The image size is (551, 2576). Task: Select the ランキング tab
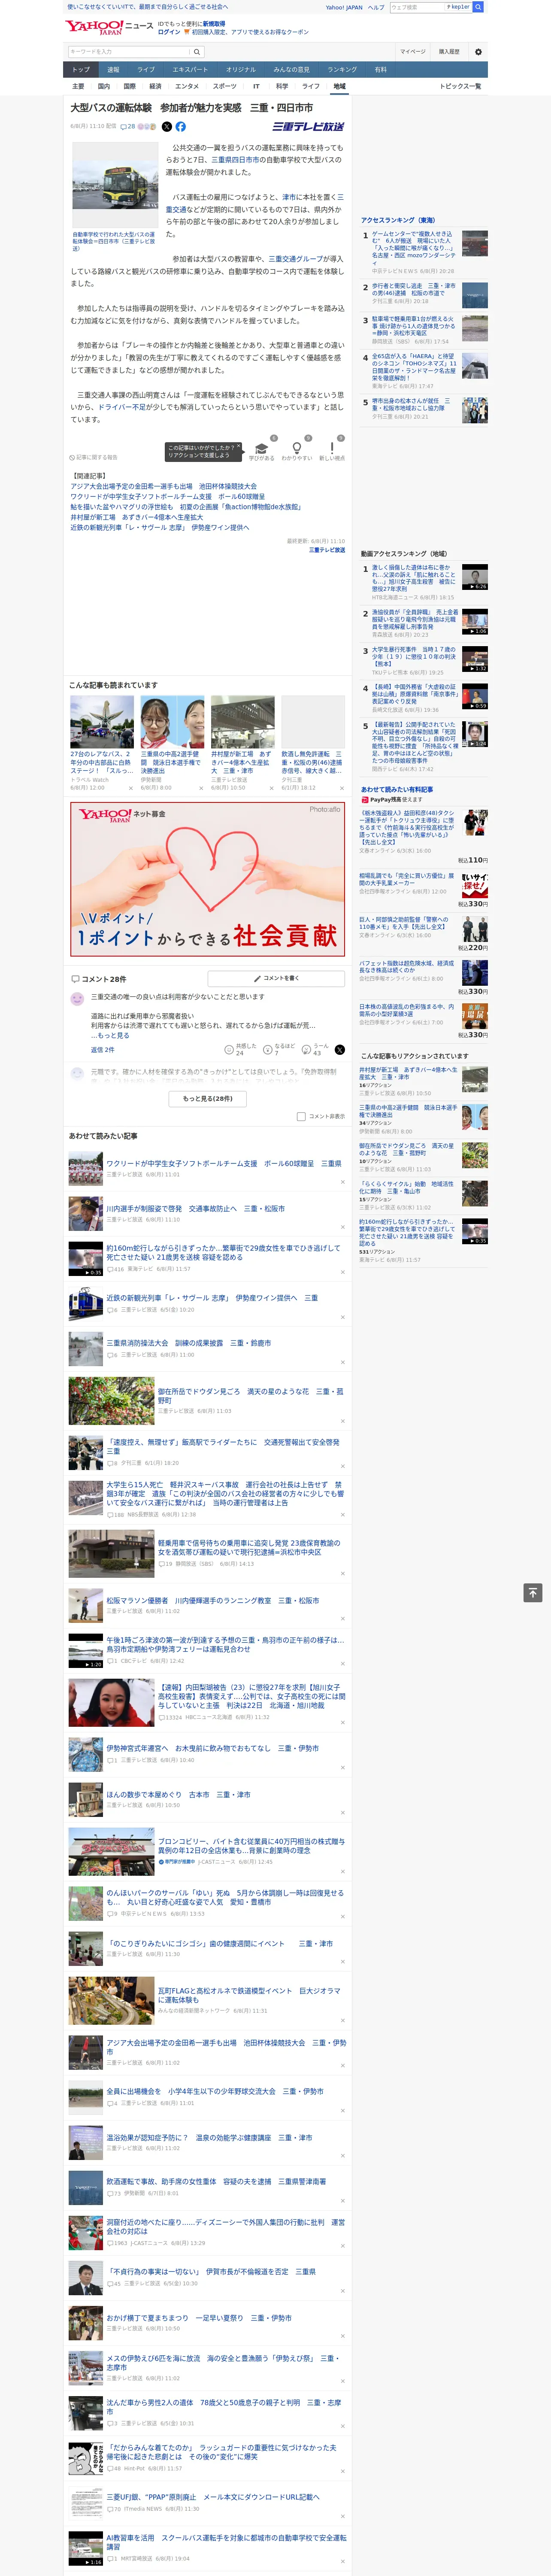coord(342,70)
